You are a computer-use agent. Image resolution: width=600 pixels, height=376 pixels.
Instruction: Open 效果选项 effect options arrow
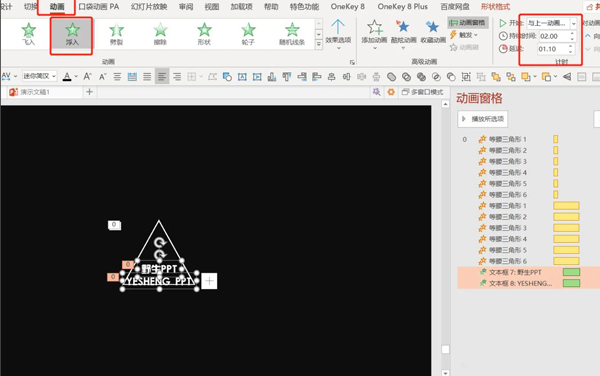[x=338, y=34]
